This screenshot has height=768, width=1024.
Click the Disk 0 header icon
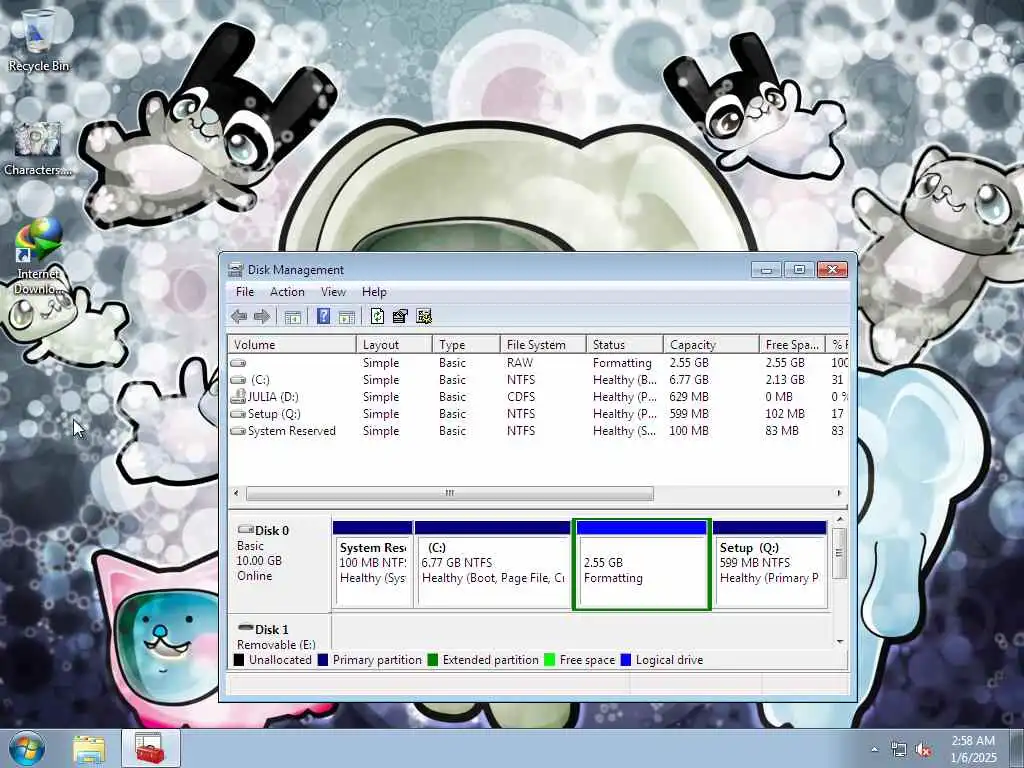tap(246, 530)
